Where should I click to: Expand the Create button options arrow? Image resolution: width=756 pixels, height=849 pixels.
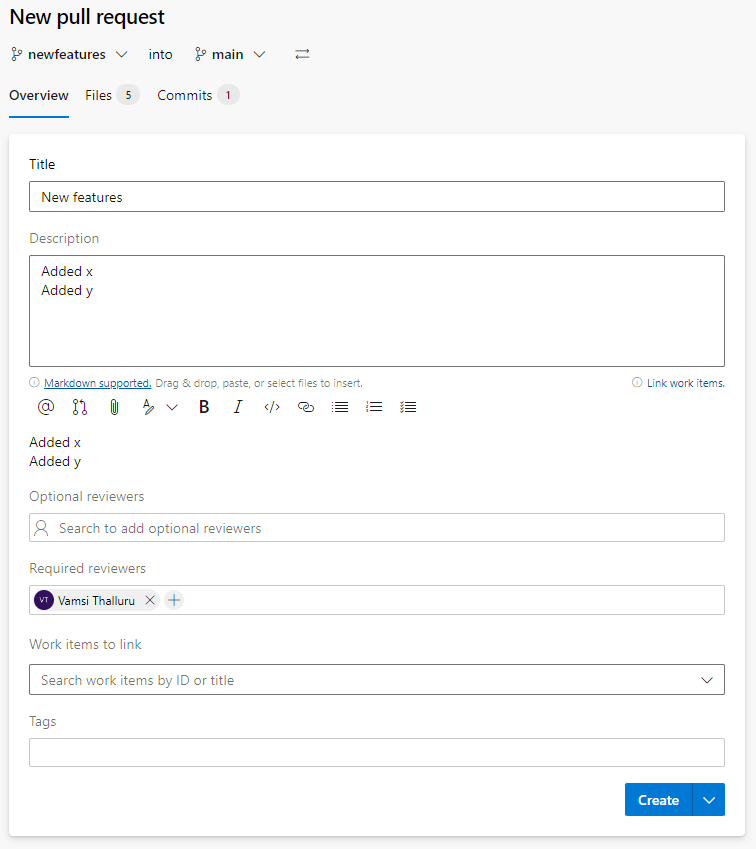pos(709,800)
